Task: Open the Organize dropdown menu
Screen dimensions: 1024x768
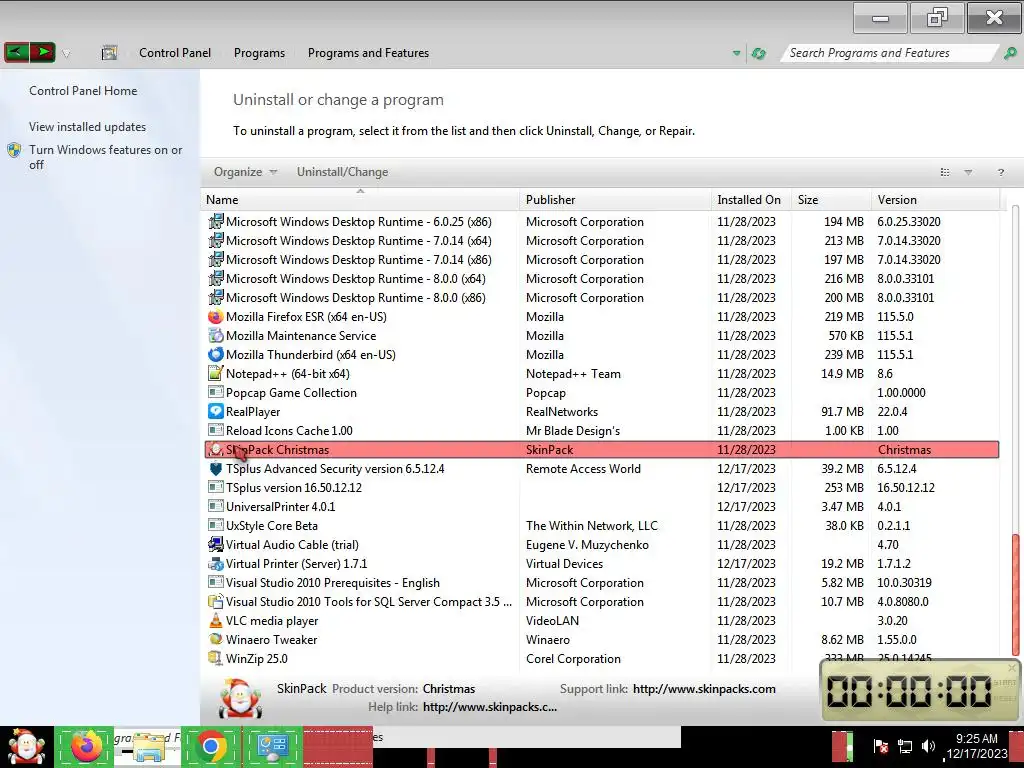Action: (x=246, y=172)
